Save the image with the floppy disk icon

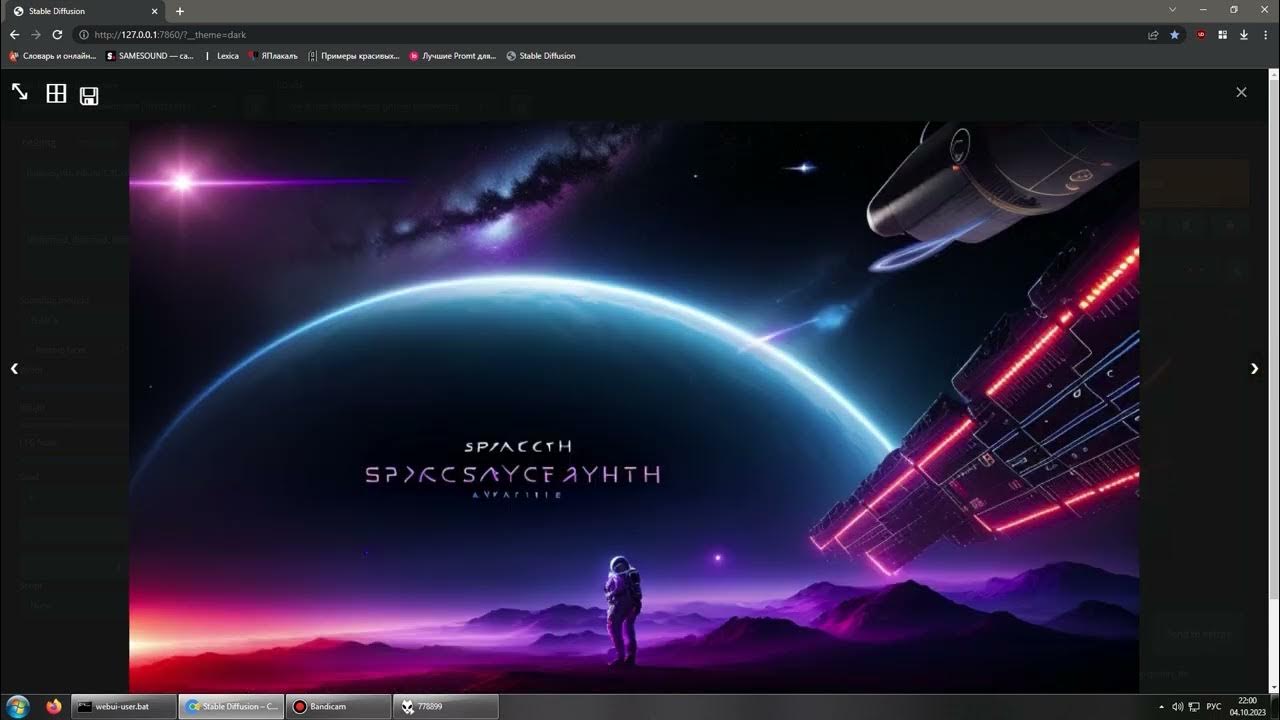(89, 96)
